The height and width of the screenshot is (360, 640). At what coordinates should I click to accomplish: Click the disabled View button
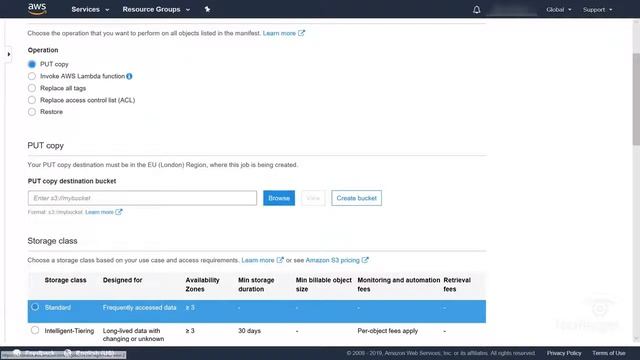313,198
